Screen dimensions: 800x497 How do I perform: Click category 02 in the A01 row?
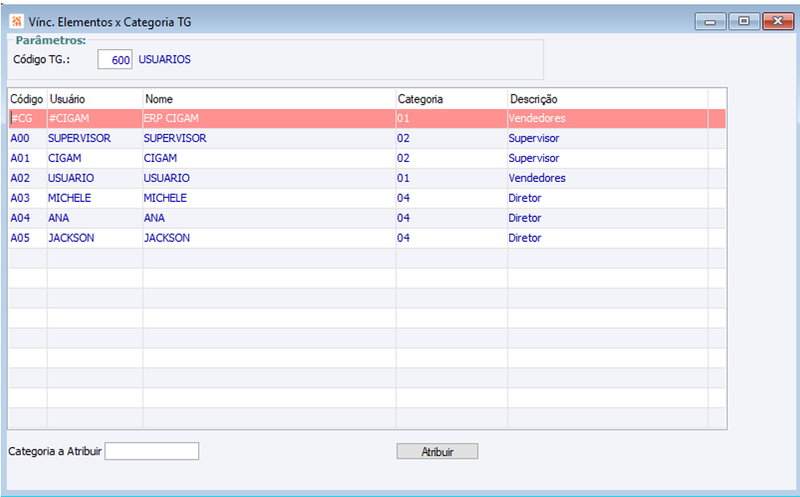pos(452,158)
